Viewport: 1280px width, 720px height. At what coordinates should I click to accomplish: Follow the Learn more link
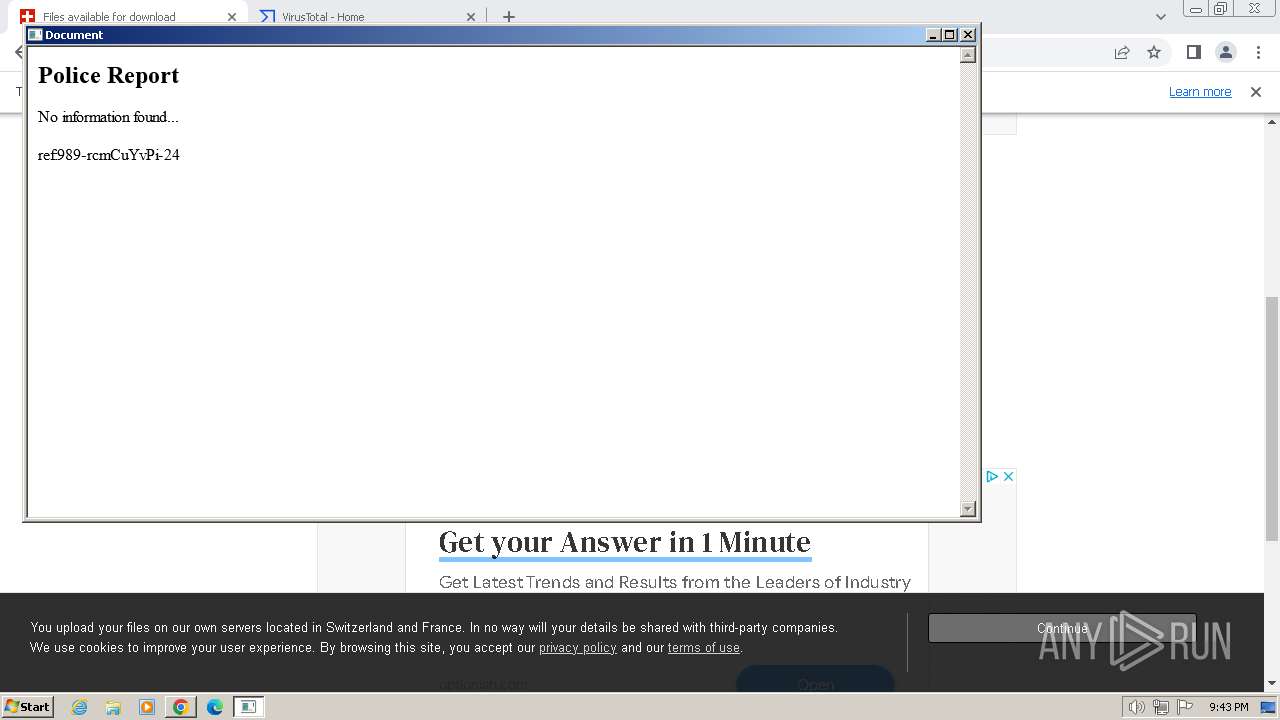click(x=1200, y=91)
